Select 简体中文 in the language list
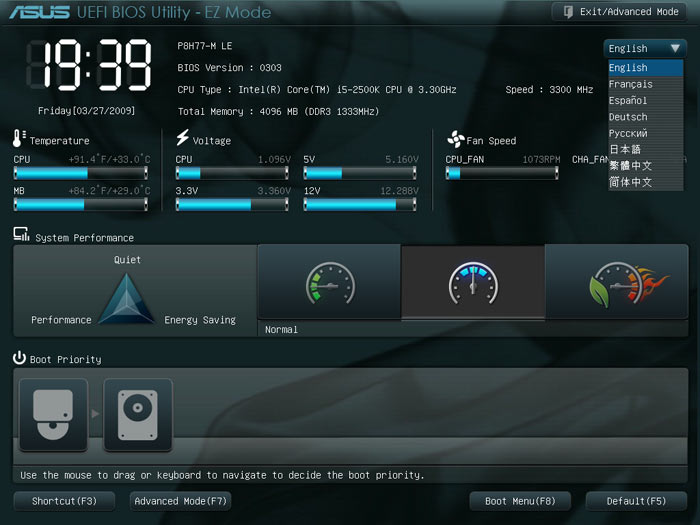Image resolution: width=700 pixels, height=525 pixels. [646, 182]
